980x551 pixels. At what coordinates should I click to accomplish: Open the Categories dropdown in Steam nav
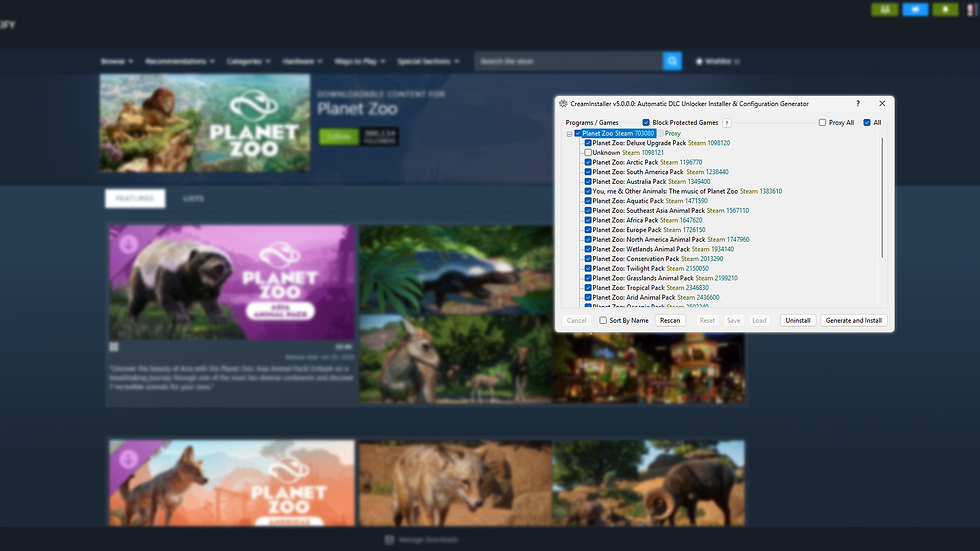pyautogui.click(x=248, y=61)
